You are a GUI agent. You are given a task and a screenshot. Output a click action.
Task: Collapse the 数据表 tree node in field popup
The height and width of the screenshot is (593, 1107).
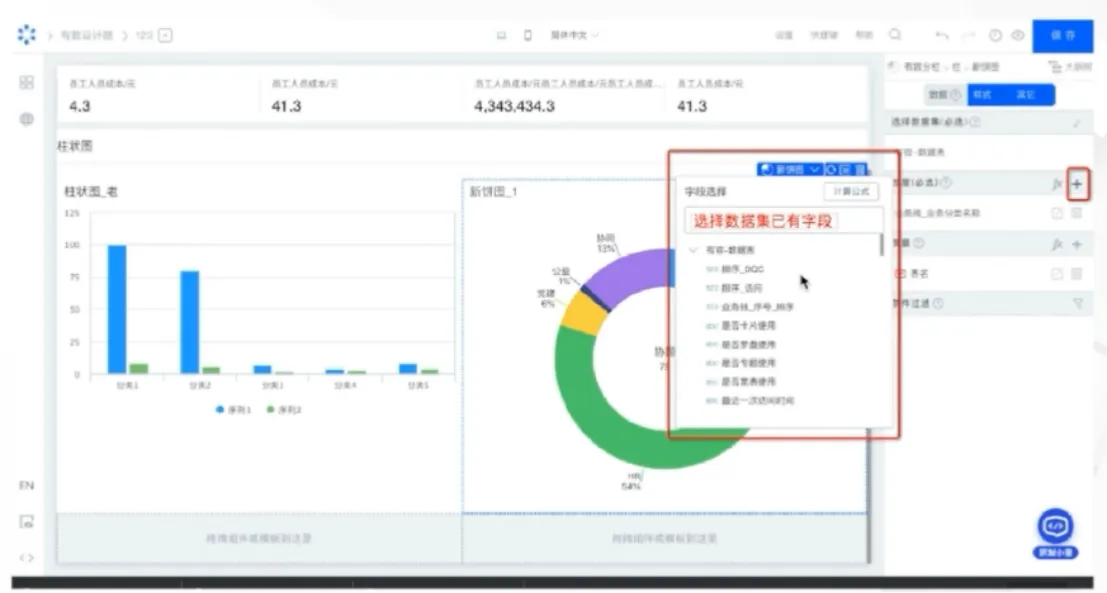[693, 250]
